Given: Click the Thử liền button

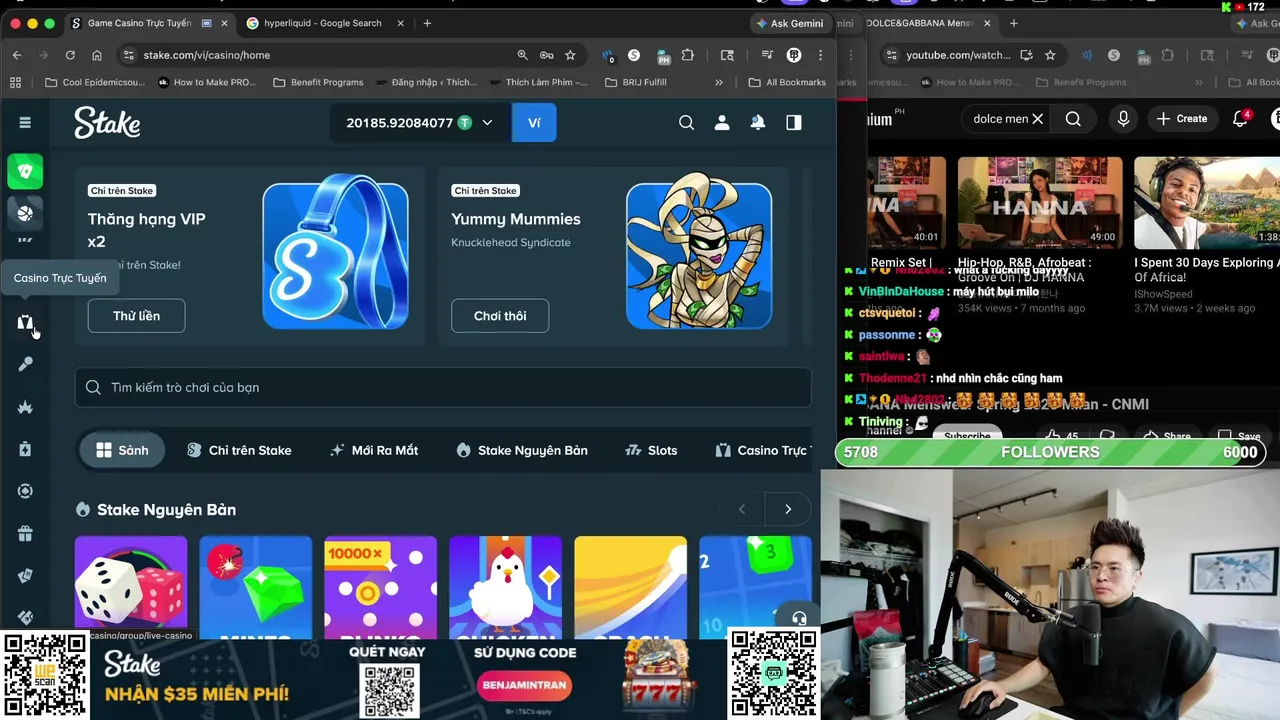Looking at the screenshot, I should tap(136, 316).
